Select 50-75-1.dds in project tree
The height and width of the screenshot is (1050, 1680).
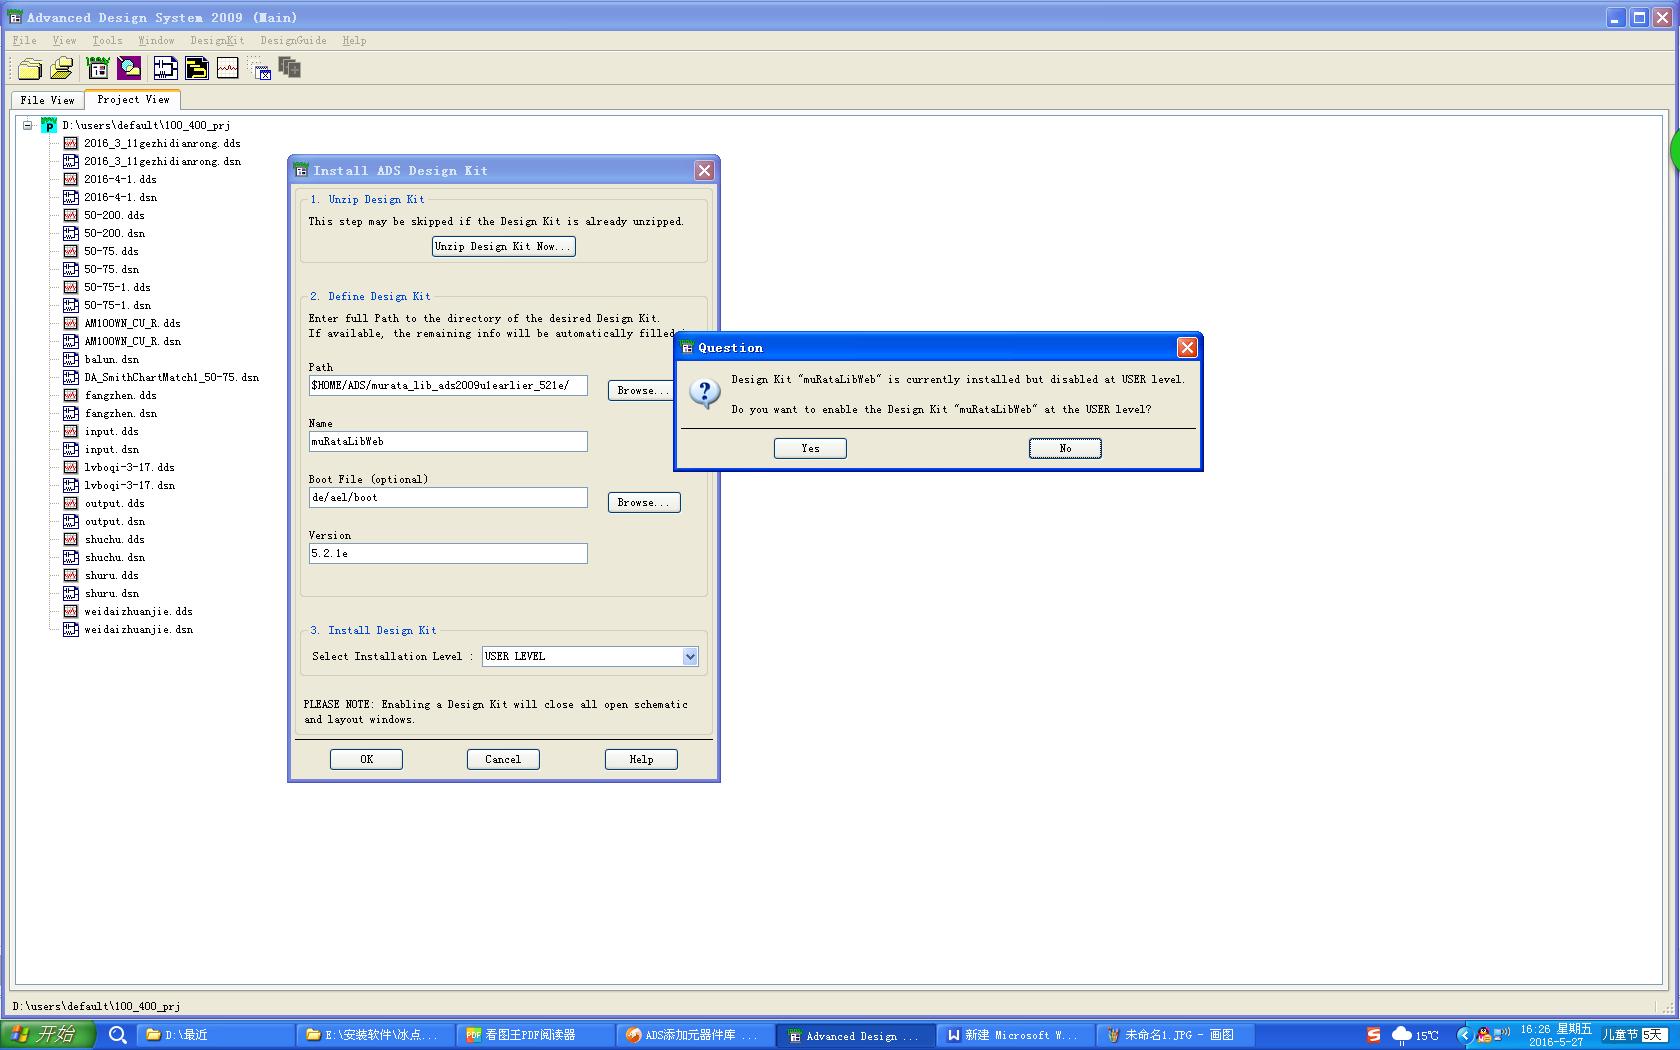(117, 288)
